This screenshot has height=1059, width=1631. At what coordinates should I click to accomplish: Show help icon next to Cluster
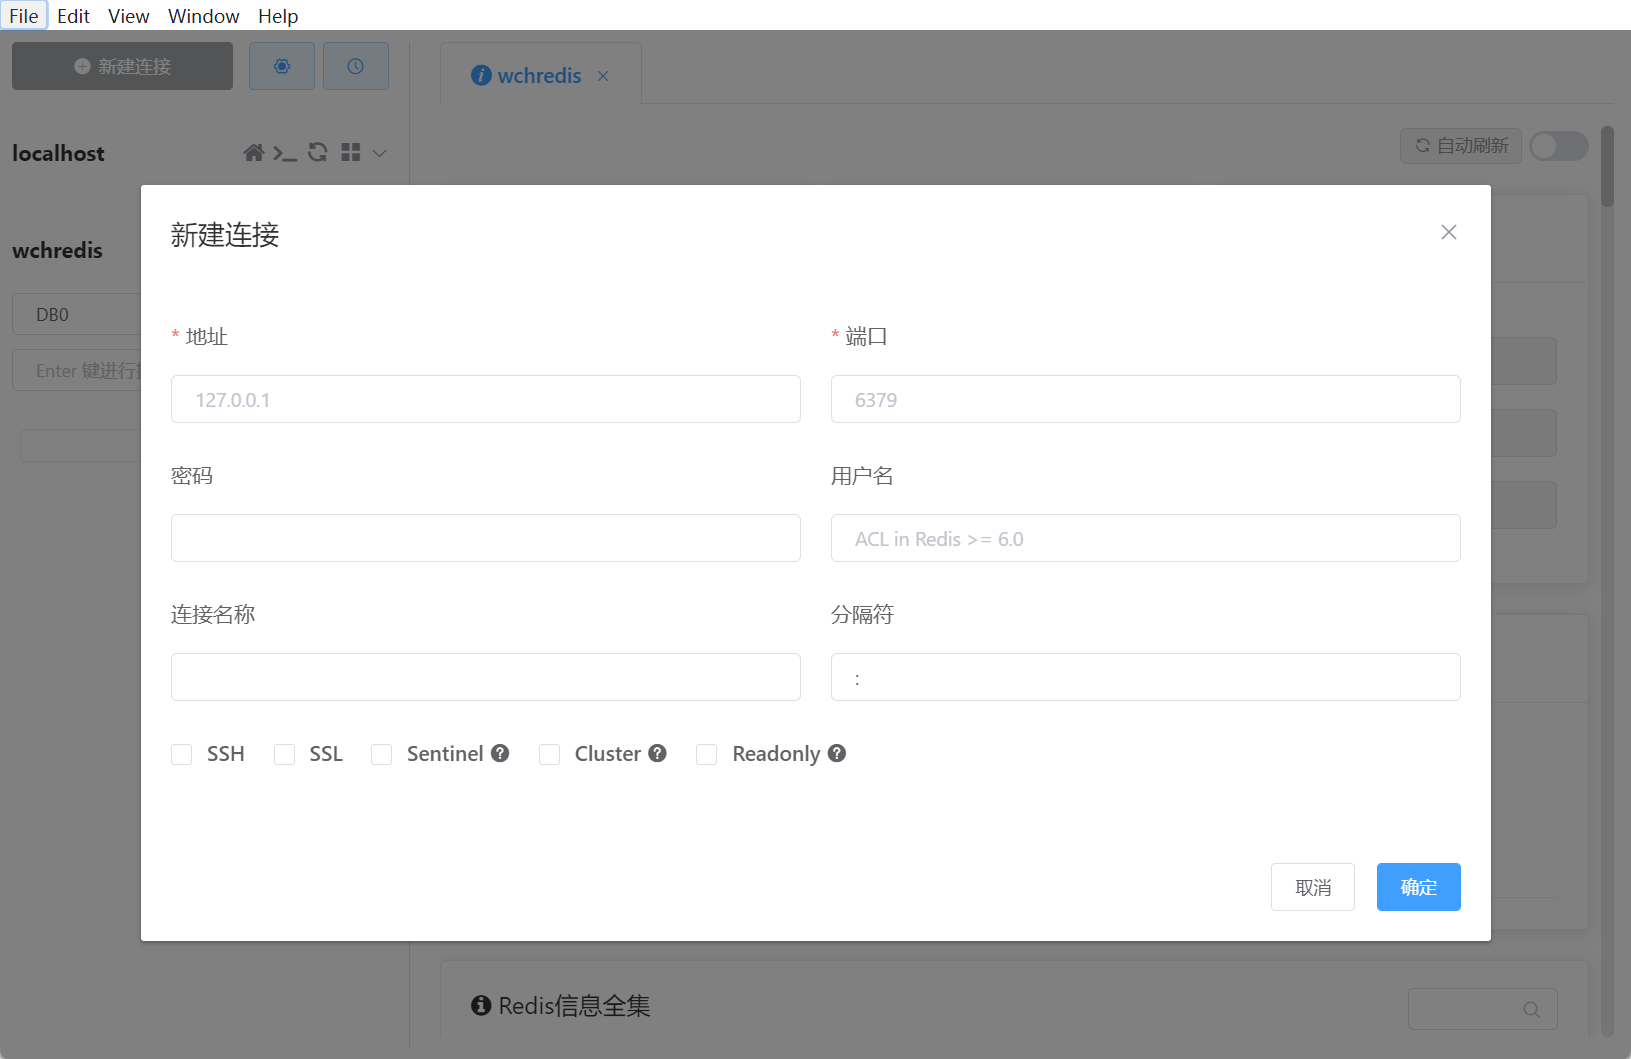(x=657, y=753)
